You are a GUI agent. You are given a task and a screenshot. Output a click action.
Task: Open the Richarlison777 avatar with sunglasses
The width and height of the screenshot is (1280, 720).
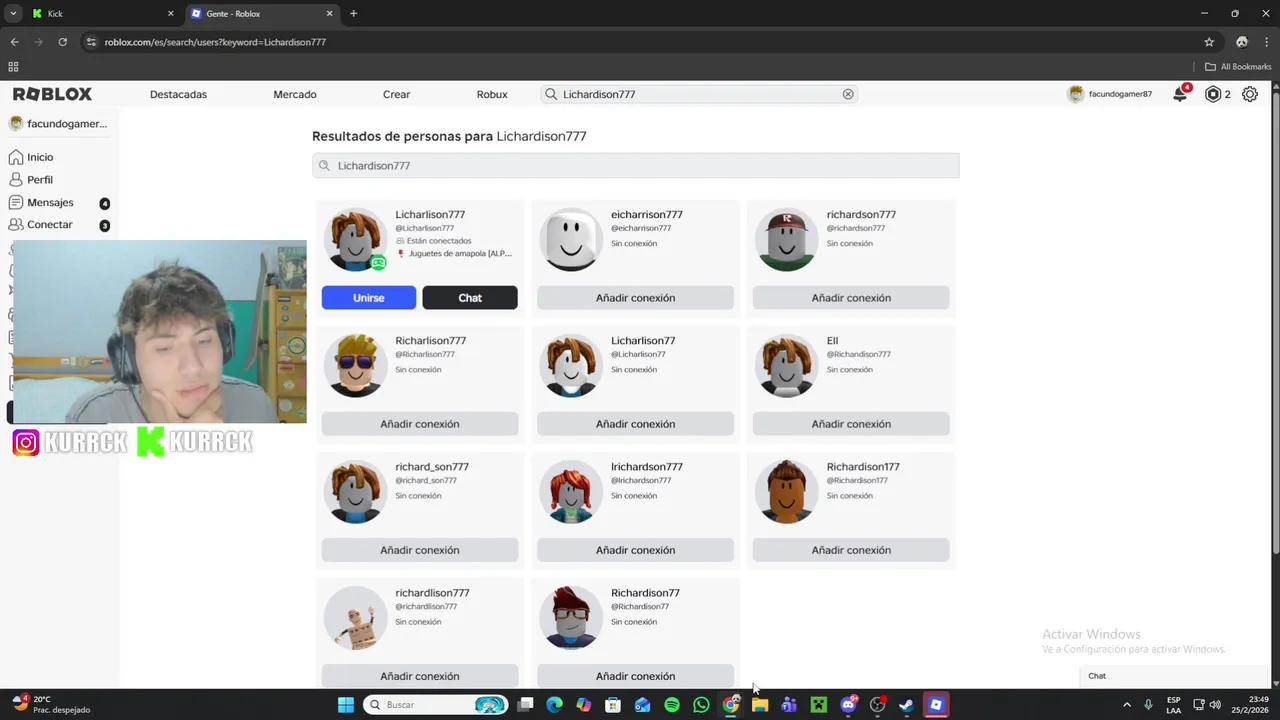point(355,366)
